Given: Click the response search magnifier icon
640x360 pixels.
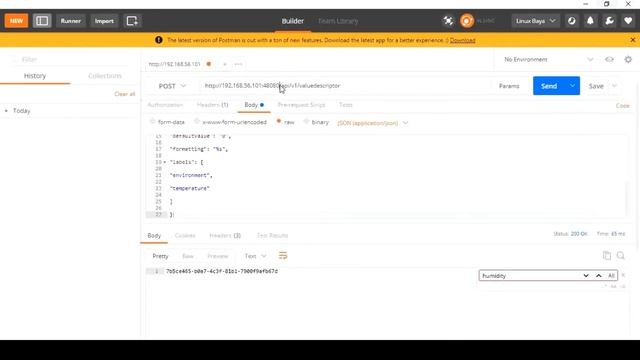Looking at the screenshot, I should pyautogui.click(x=621, y=256).
